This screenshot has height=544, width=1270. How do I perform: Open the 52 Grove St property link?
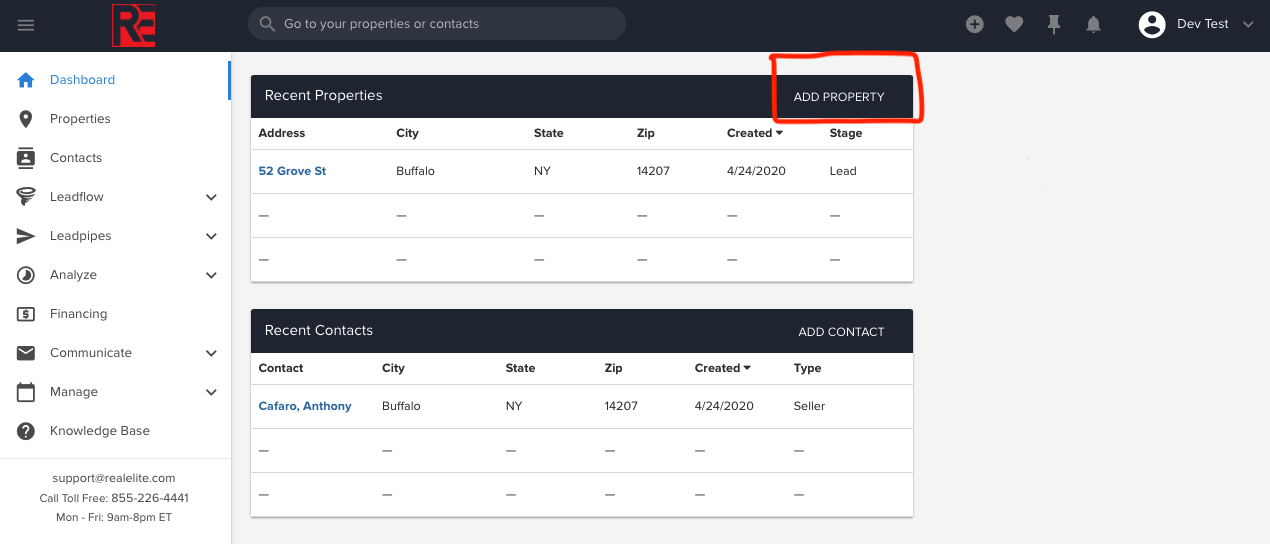(292, 171)
